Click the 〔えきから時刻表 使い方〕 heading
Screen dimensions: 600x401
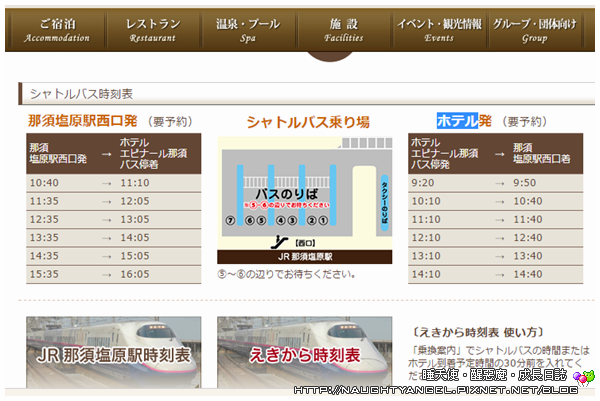tap(478, 332)
